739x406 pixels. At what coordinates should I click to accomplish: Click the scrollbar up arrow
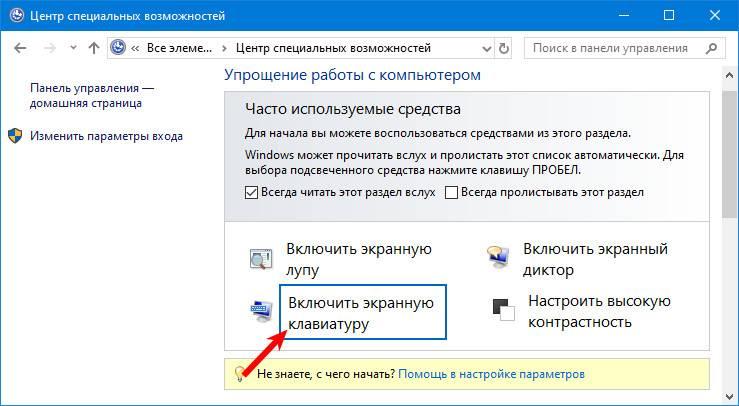click(x=729, y=75)
